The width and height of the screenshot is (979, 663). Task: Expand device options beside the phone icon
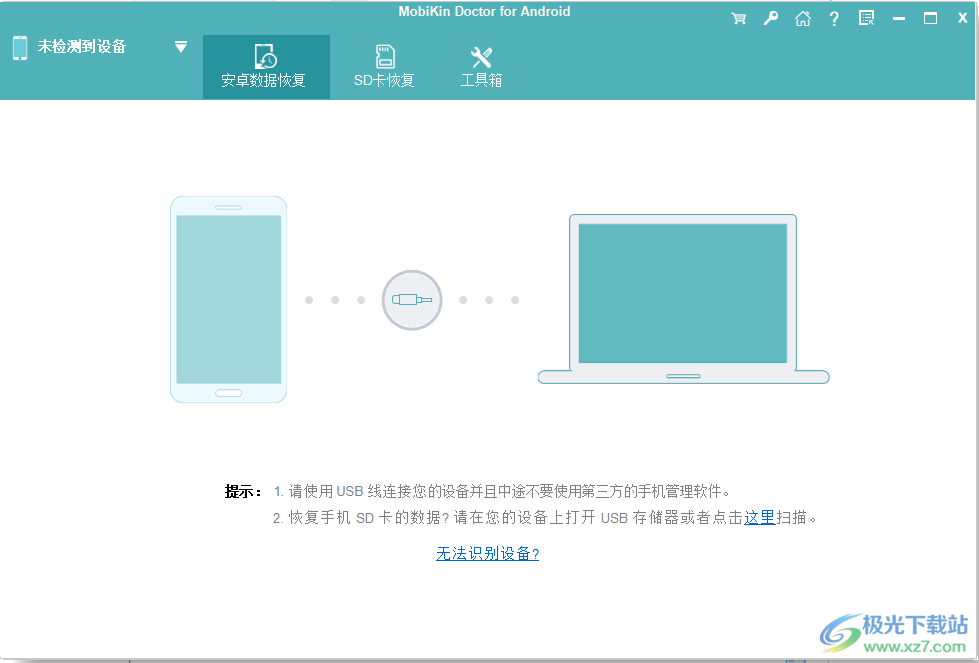point(181,46)
